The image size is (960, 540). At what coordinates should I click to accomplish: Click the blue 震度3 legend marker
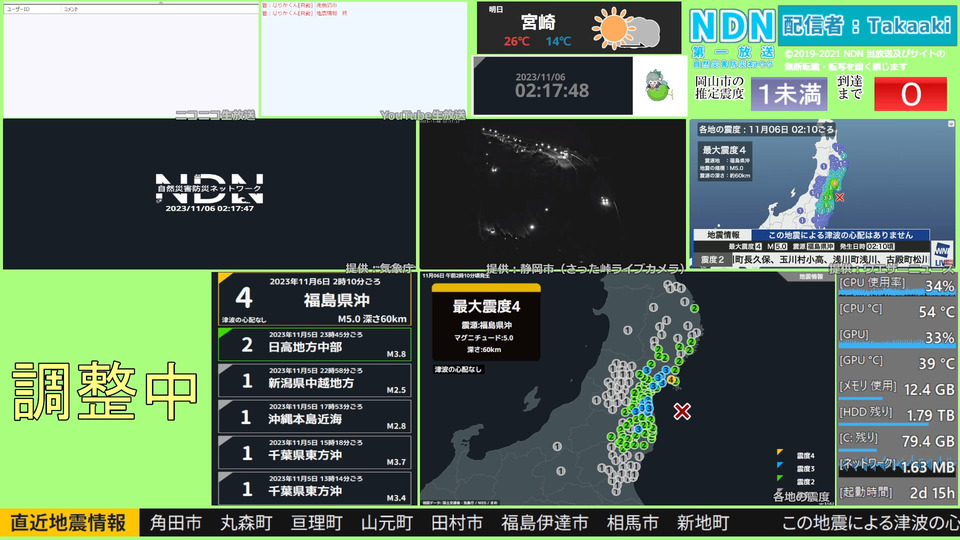(779, 466)
